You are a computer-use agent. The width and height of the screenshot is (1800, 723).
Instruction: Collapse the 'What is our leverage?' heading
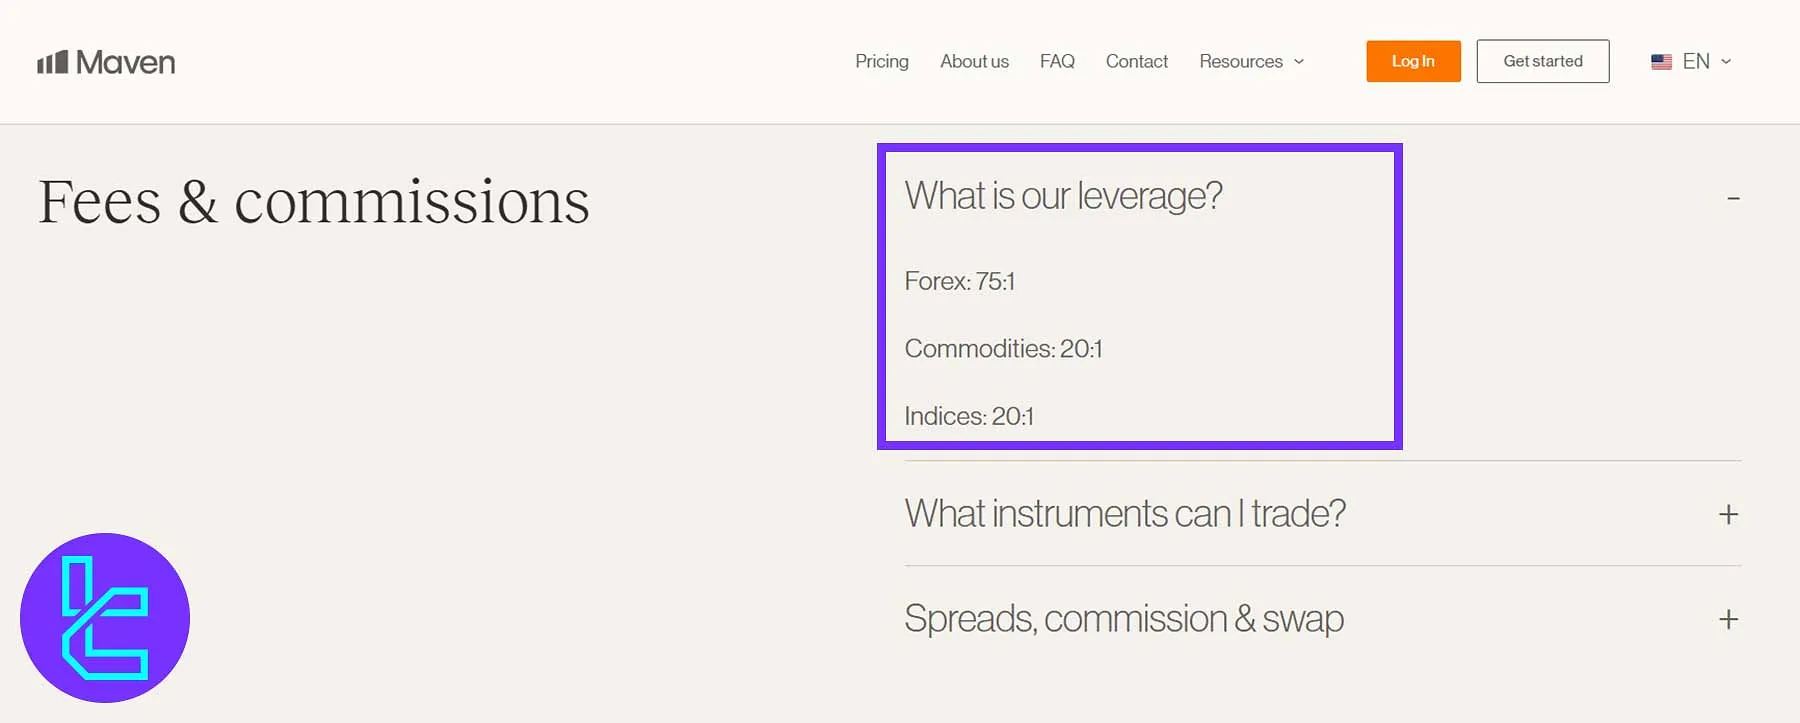point(1063,196)
